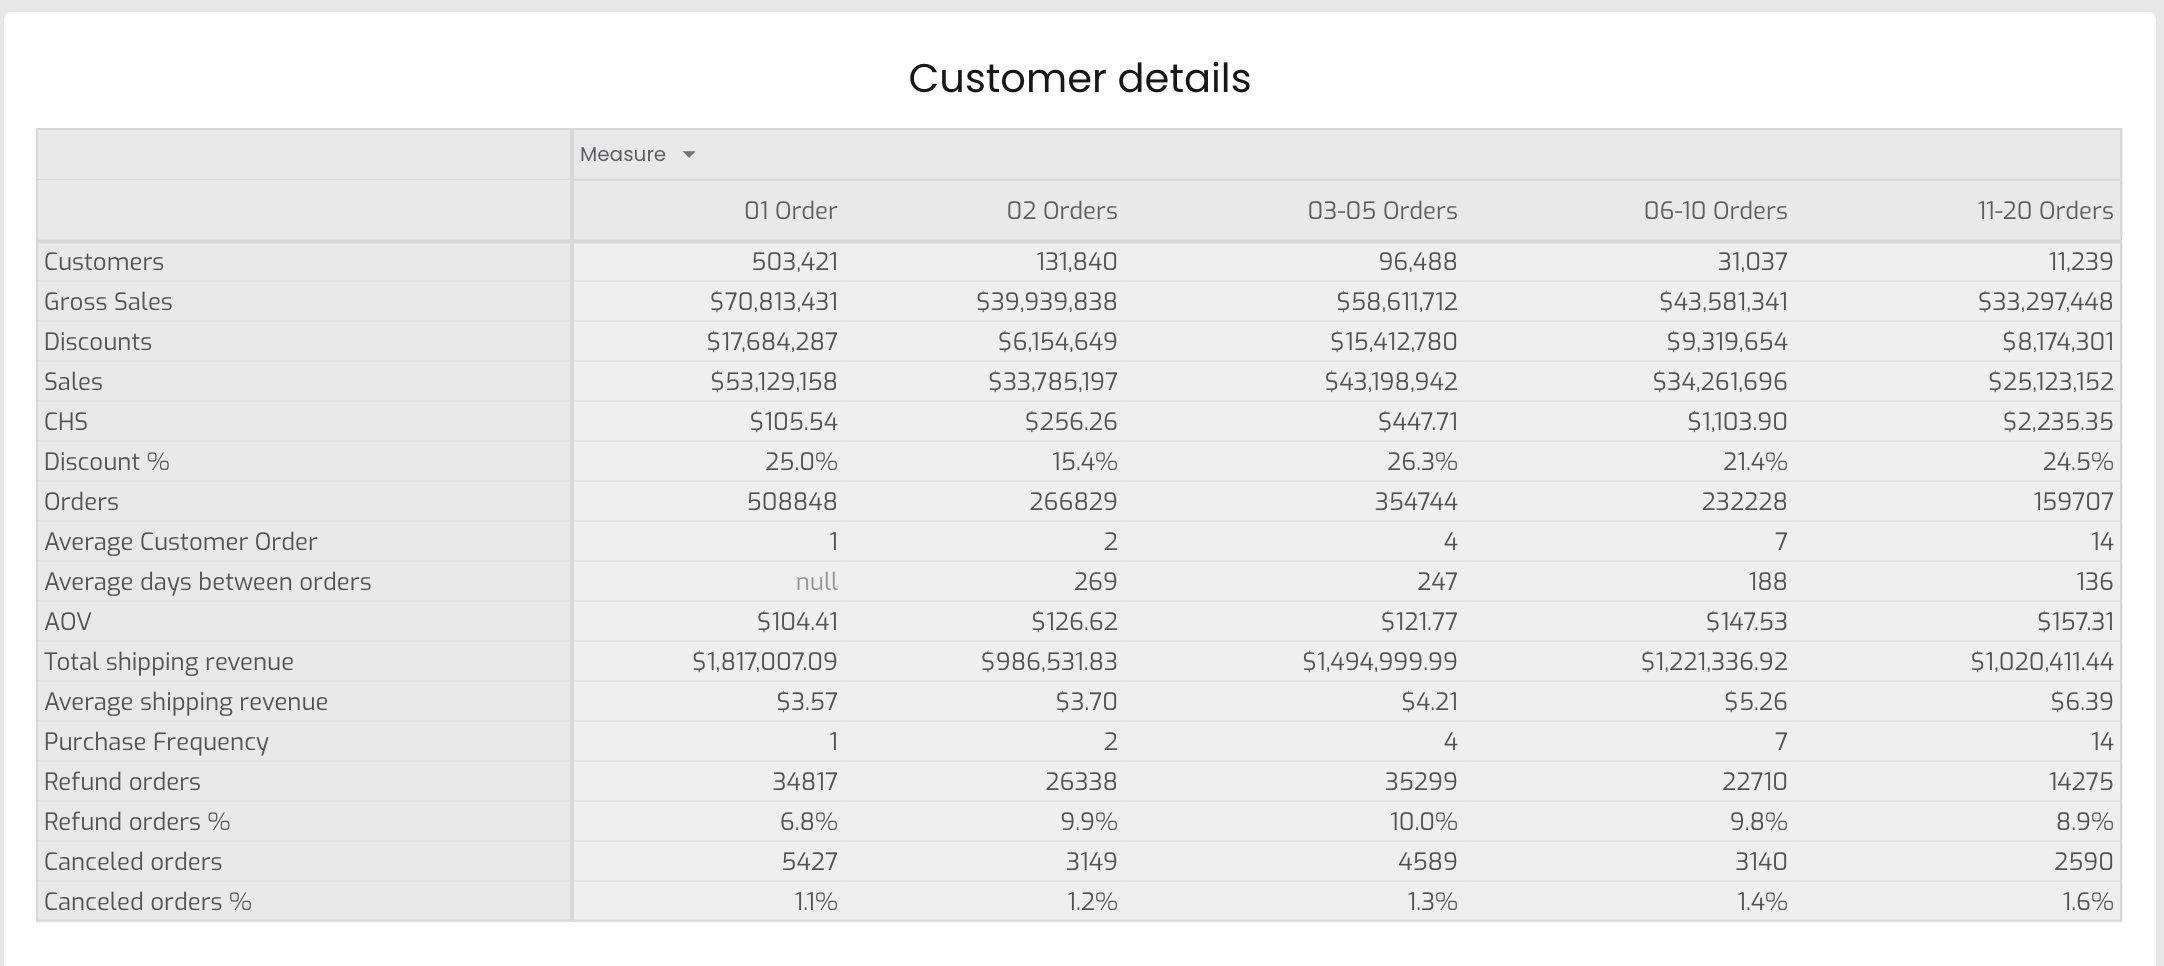
Task: Click the Canceled orders row label
Action: click(x=133, y=862)
